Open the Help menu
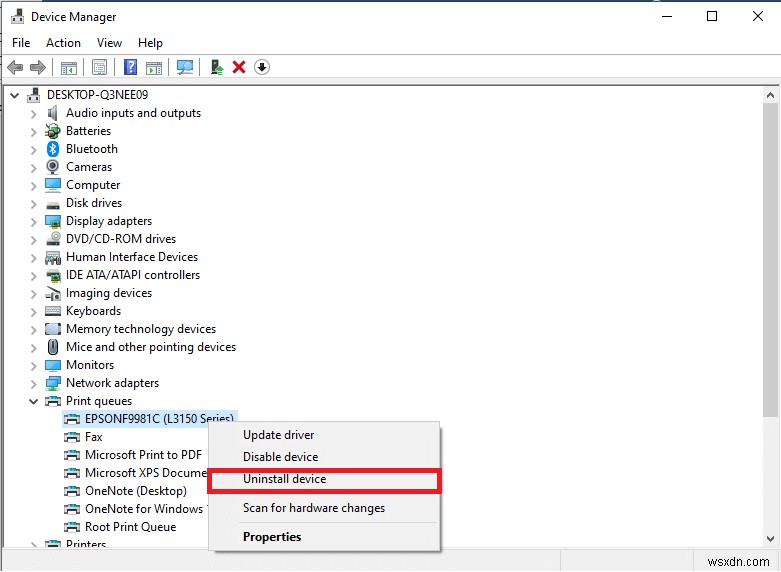781x572 pixels. tap(150, 43)
